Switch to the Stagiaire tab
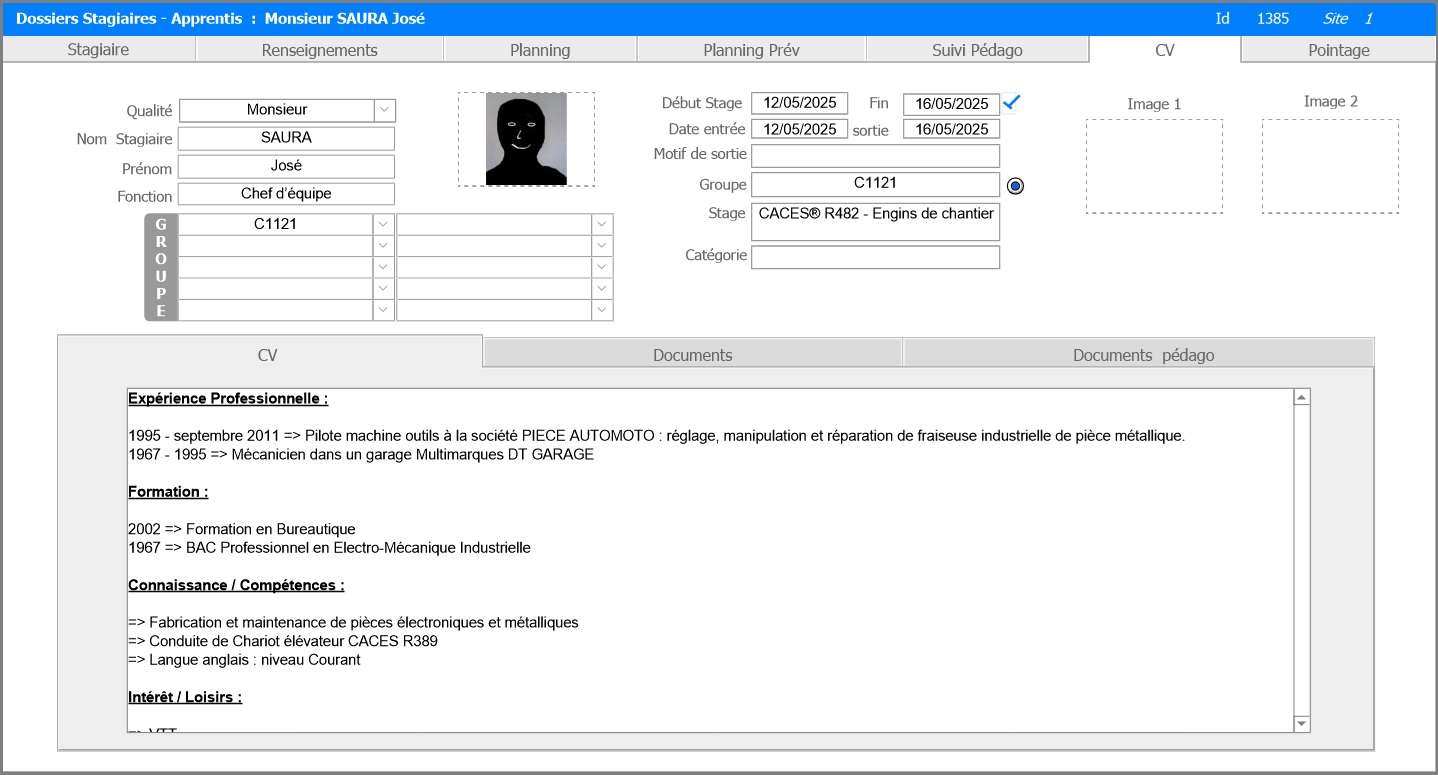This screenshot has width=1438, height=775. pos(98,50)
